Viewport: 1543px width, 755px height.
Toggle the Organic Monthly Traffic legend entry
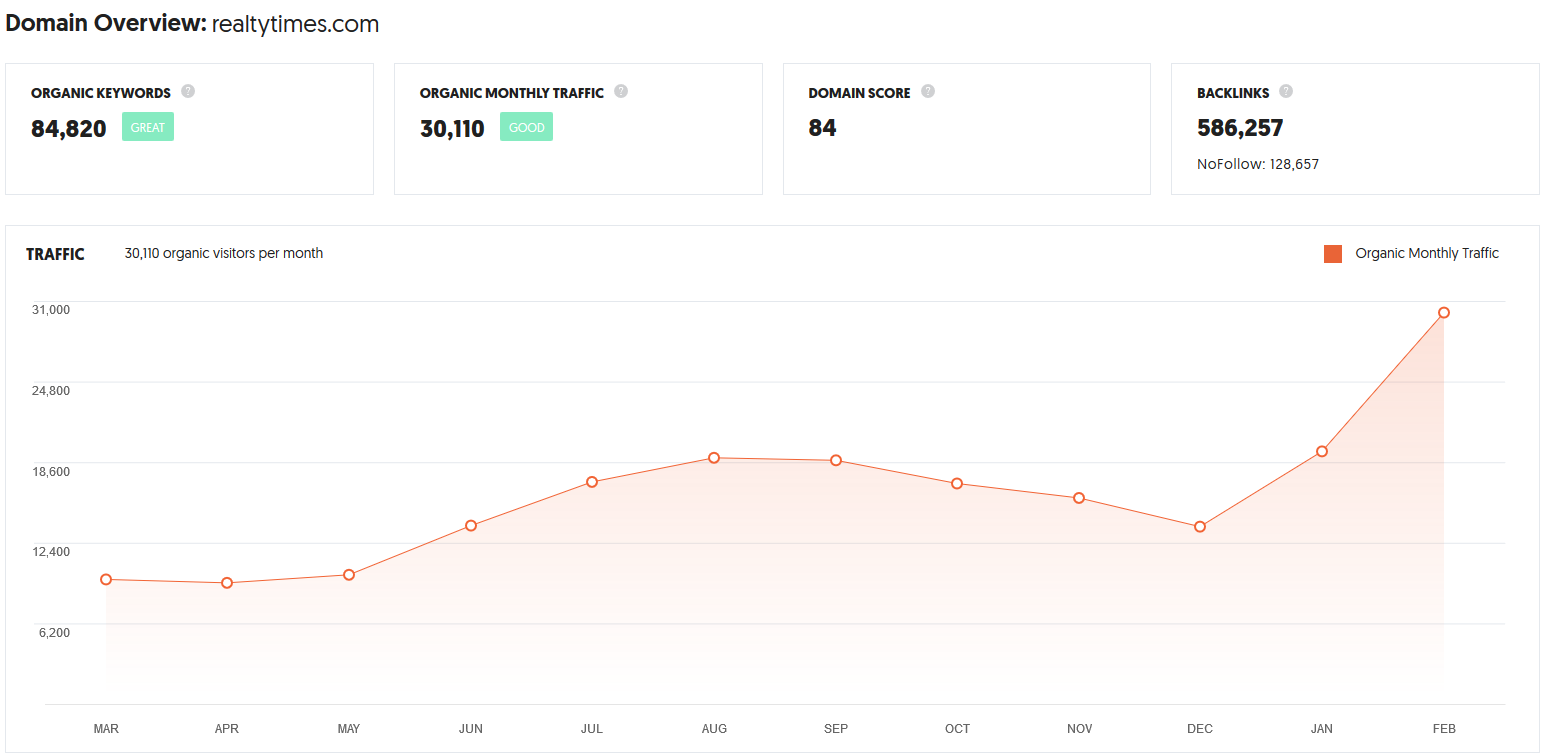[x=1427, y=253]
